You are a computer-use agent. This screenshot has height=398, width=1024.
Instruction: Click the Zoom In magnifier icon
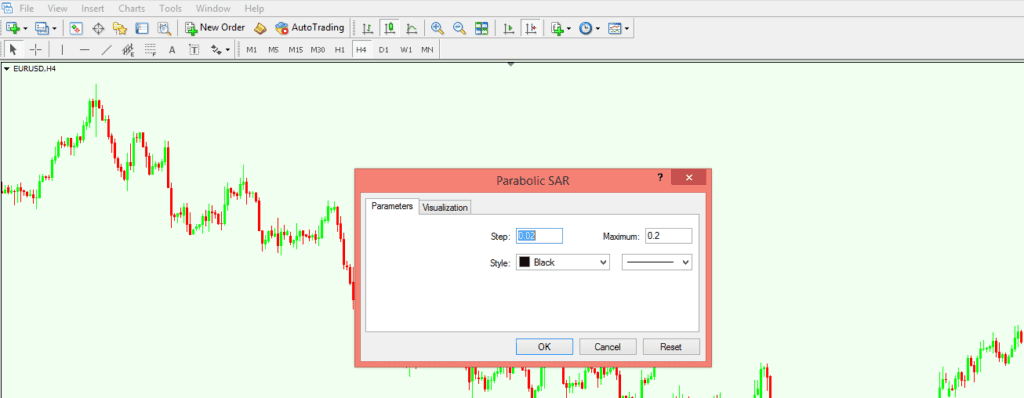(x=438, y=28)
